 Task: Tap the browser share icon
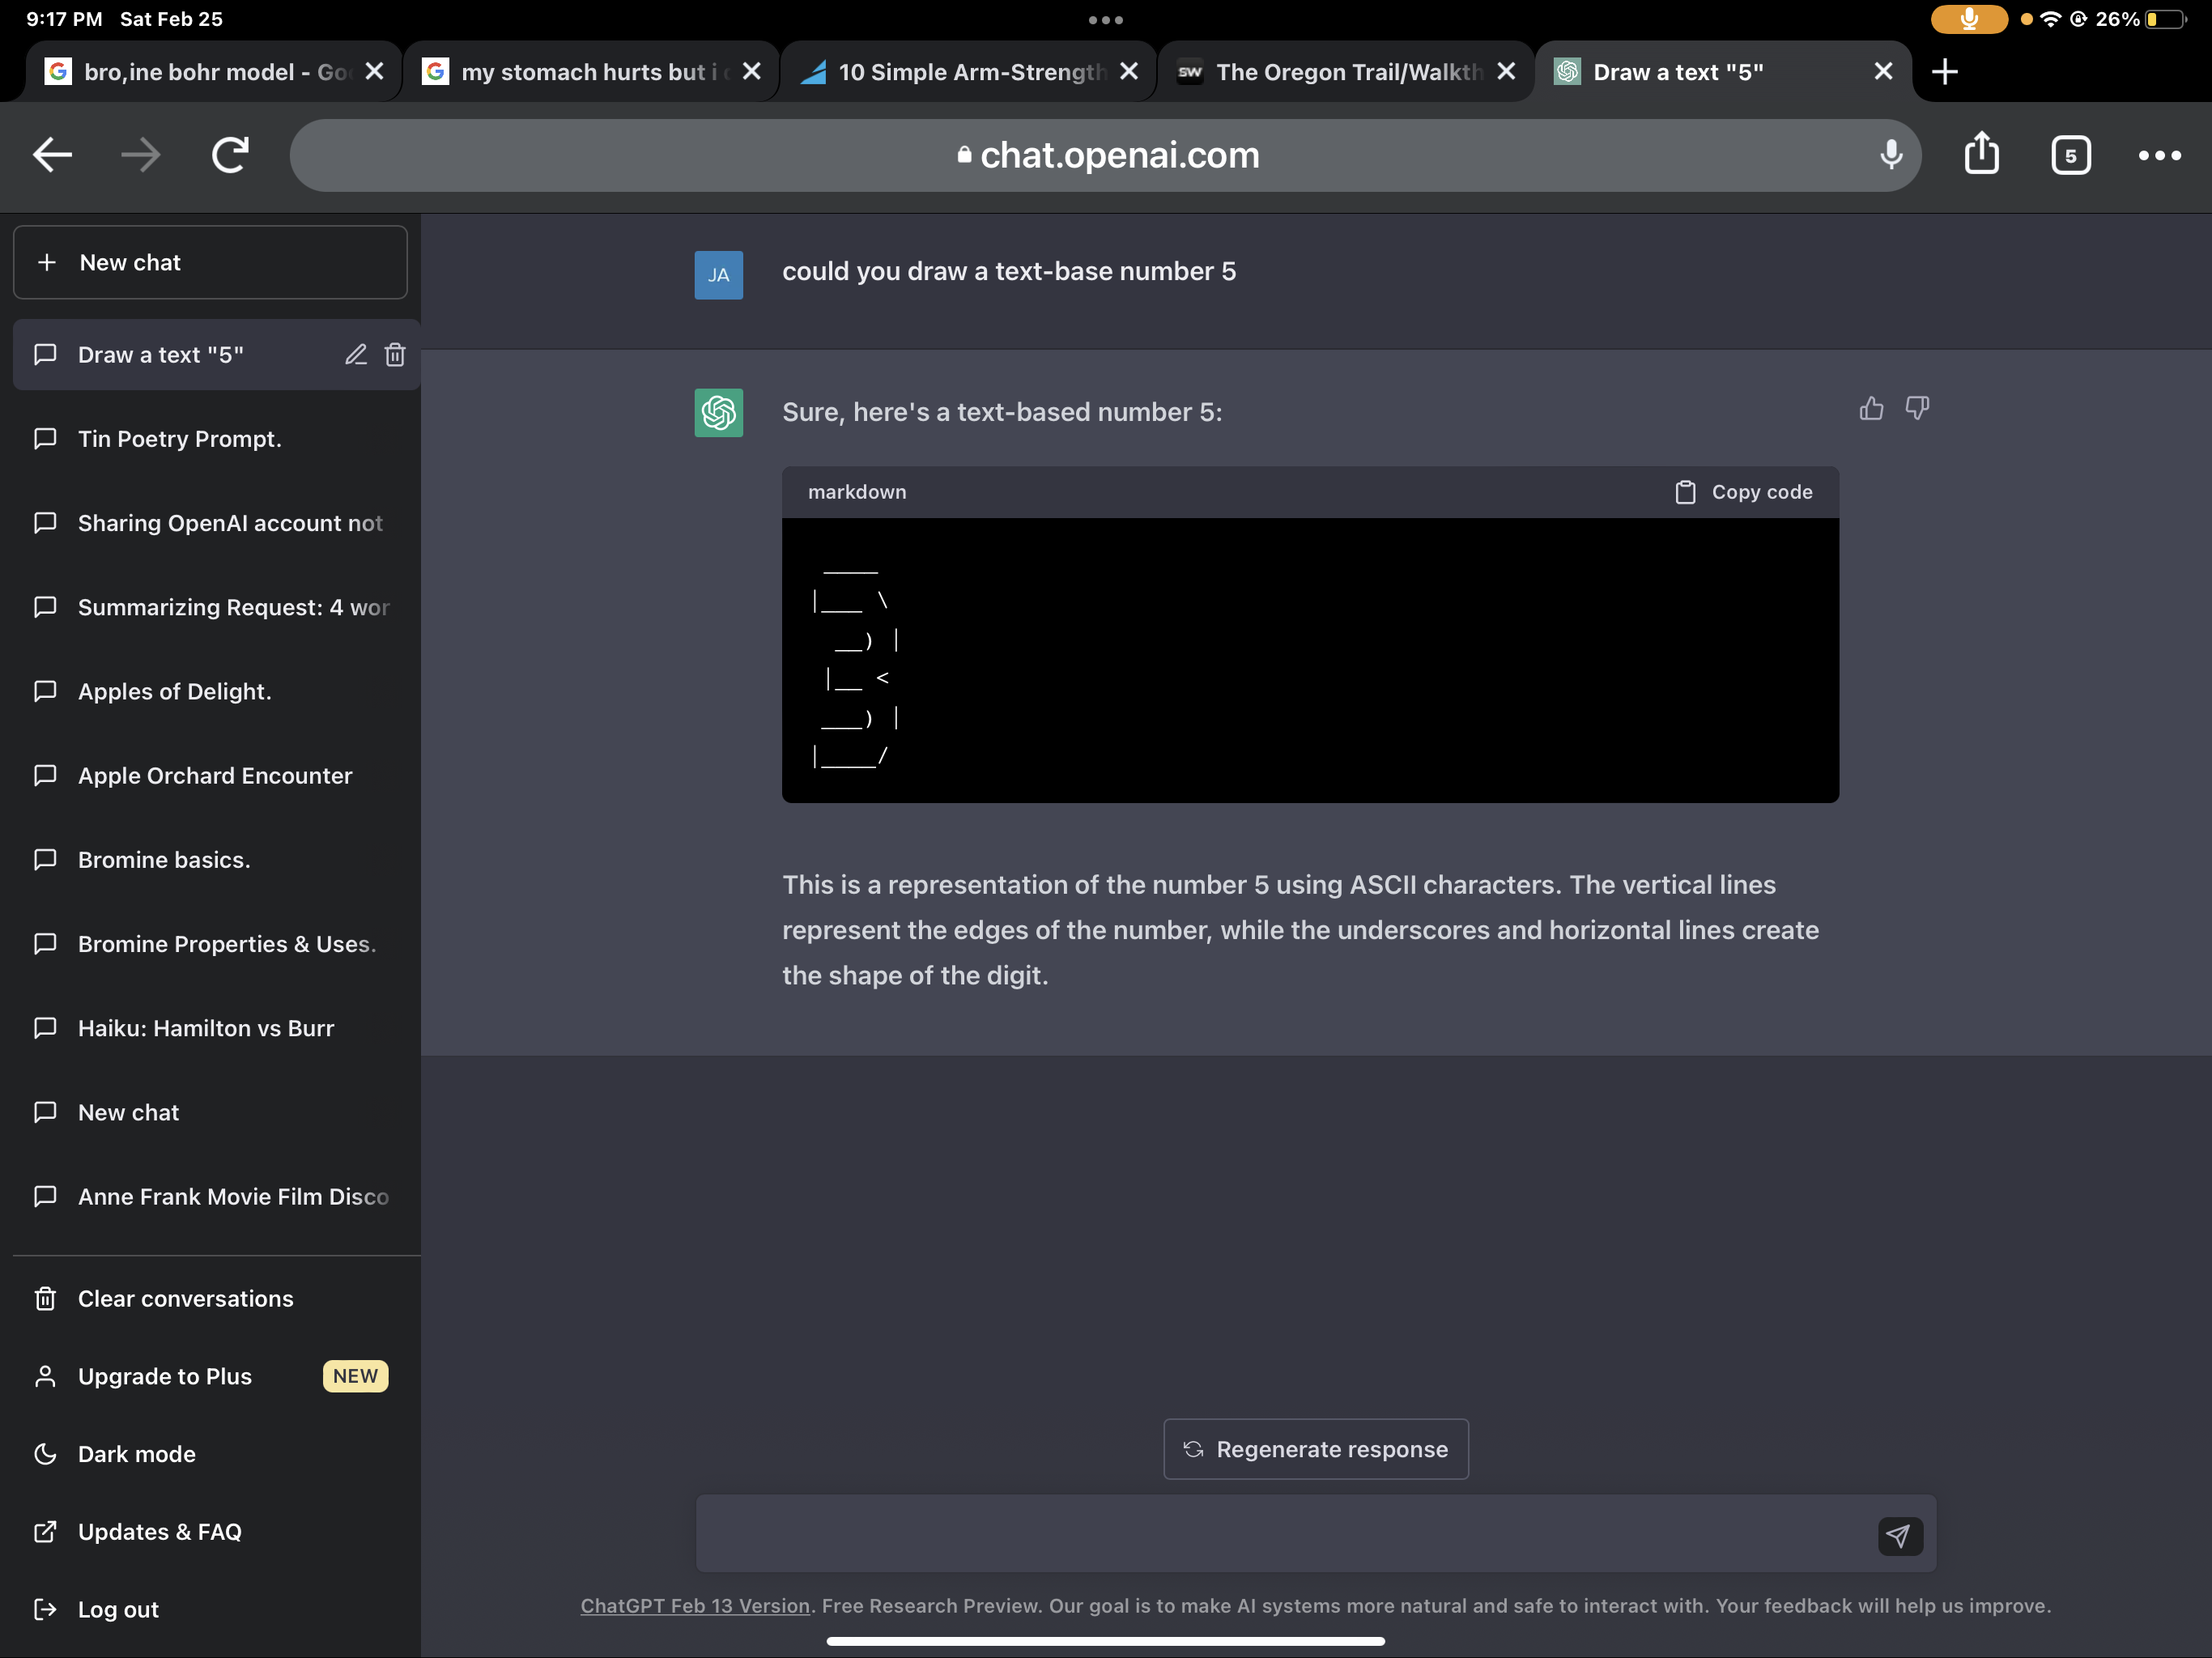point(1981,155)
